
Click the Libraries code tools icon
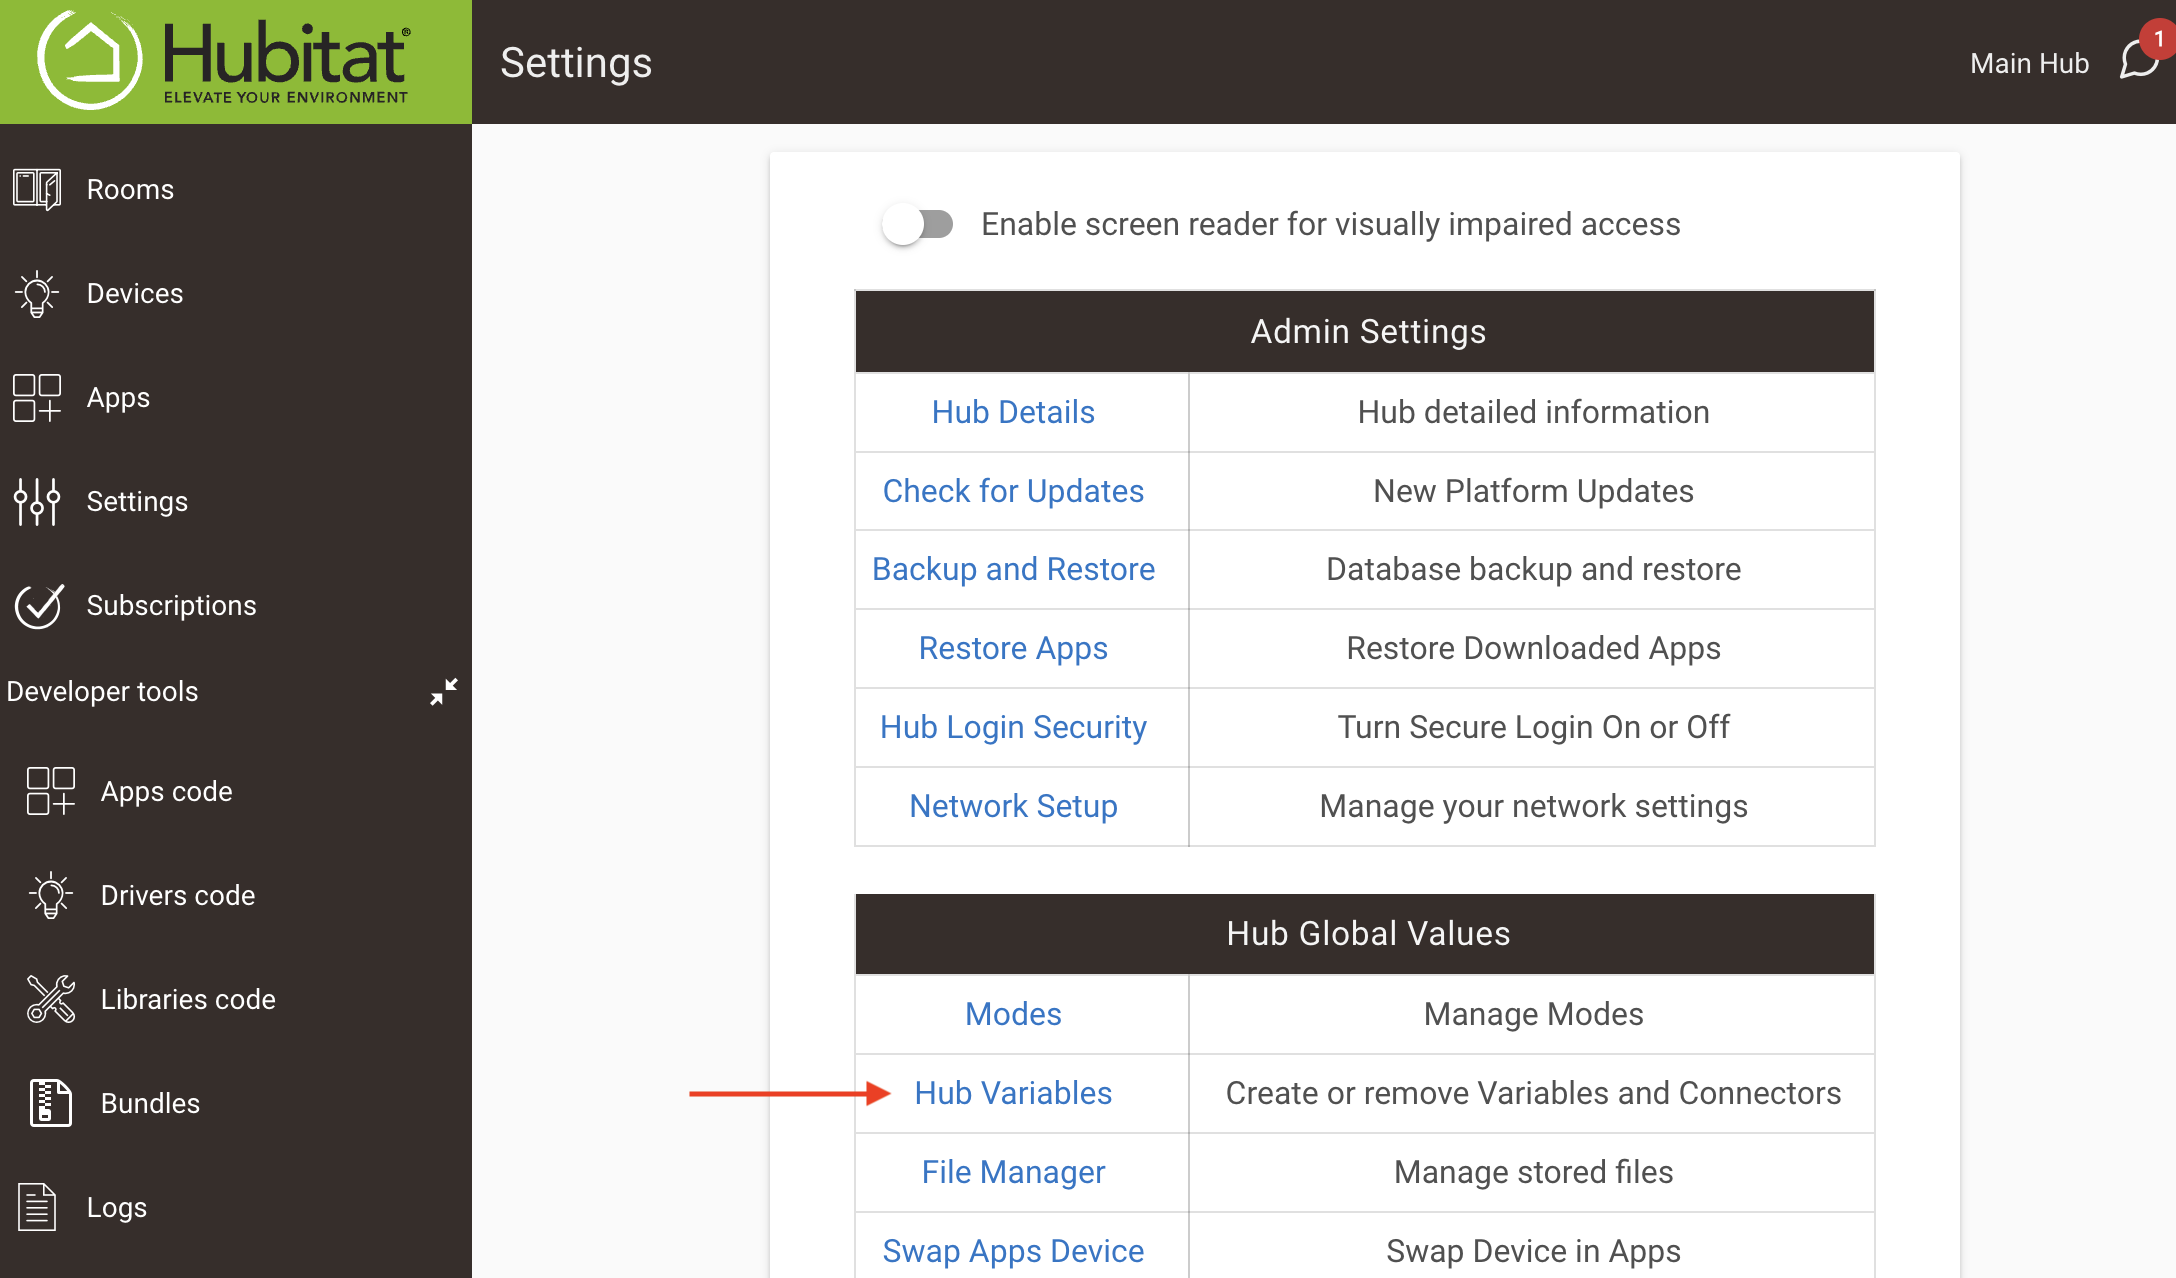pyautogui.click(x=51, y=999)
